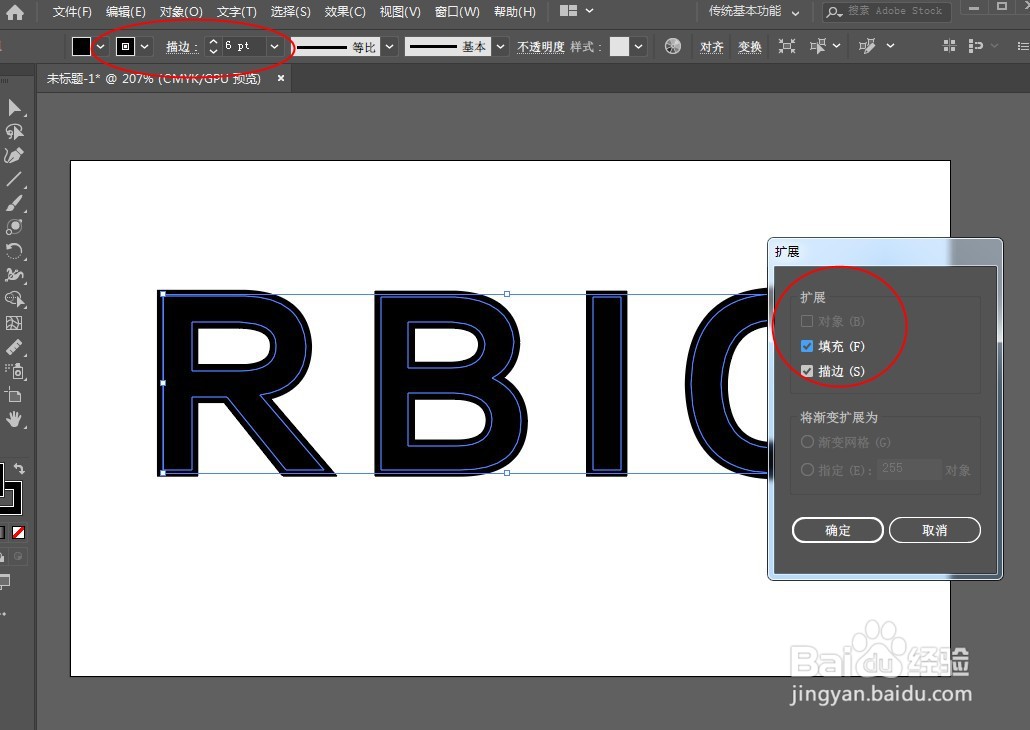
Task: Click the 搜索 Adobe Stock search field
Action: [887, 11]
